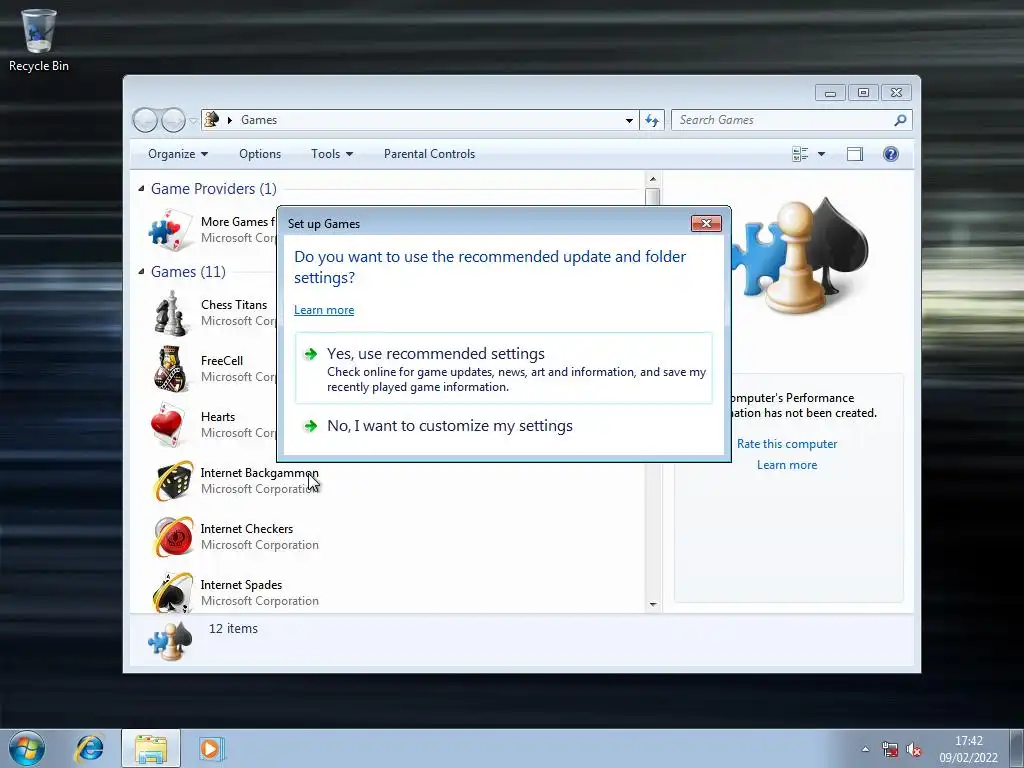
Task: Click the Games help question mark icon
Action: click(890, 154)
